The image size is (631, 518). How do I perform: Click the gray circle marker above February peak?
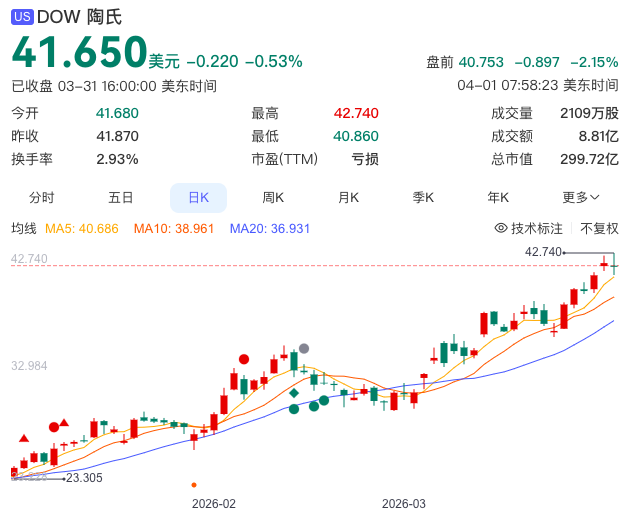(304, 349)
